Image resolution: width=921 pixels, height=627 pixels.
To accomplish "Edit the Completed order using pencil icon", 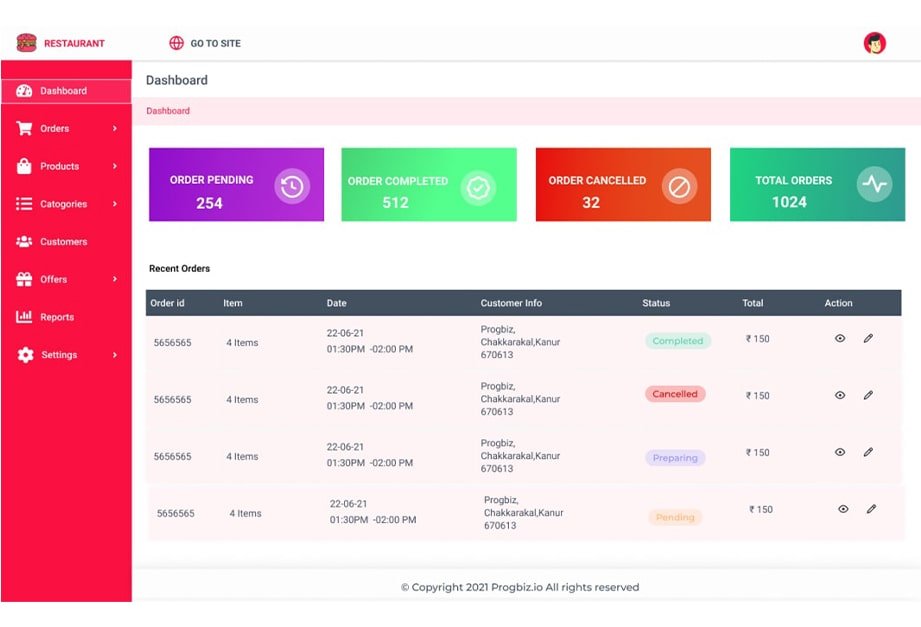I will point(868,339).
